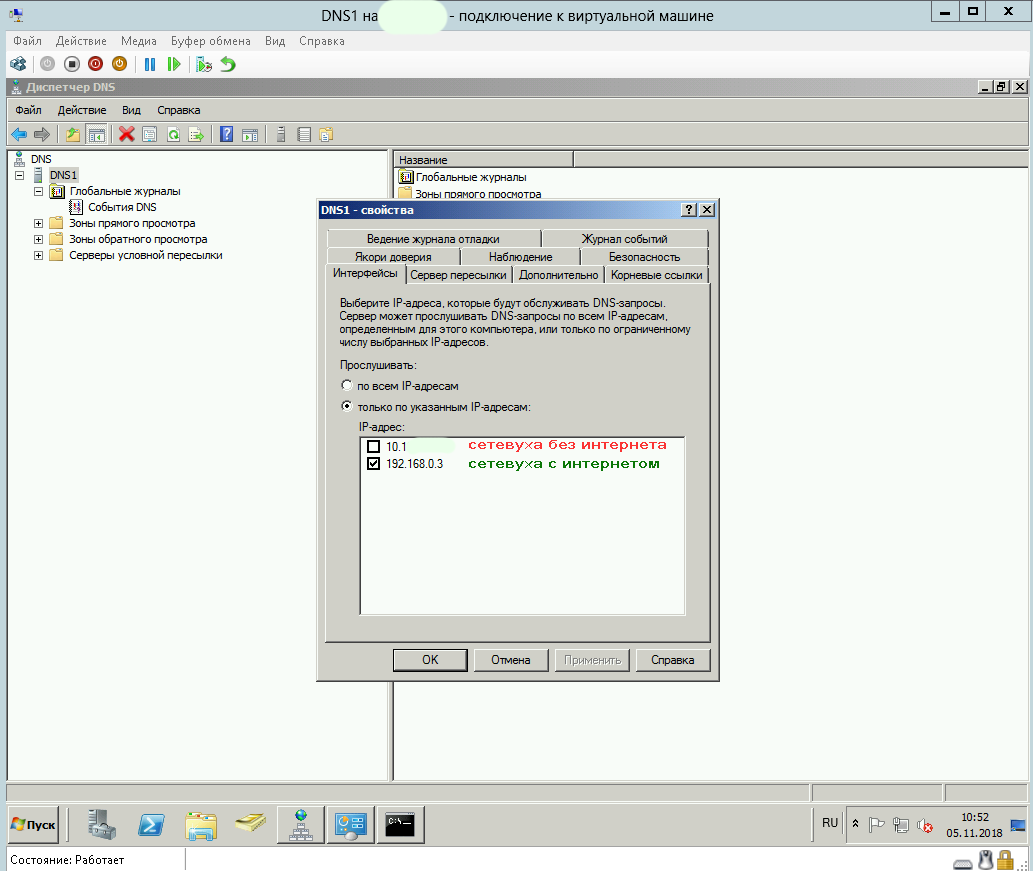1033x871 pixels.
Task: Select События DNS in the tree
Action: pos(123,207)
